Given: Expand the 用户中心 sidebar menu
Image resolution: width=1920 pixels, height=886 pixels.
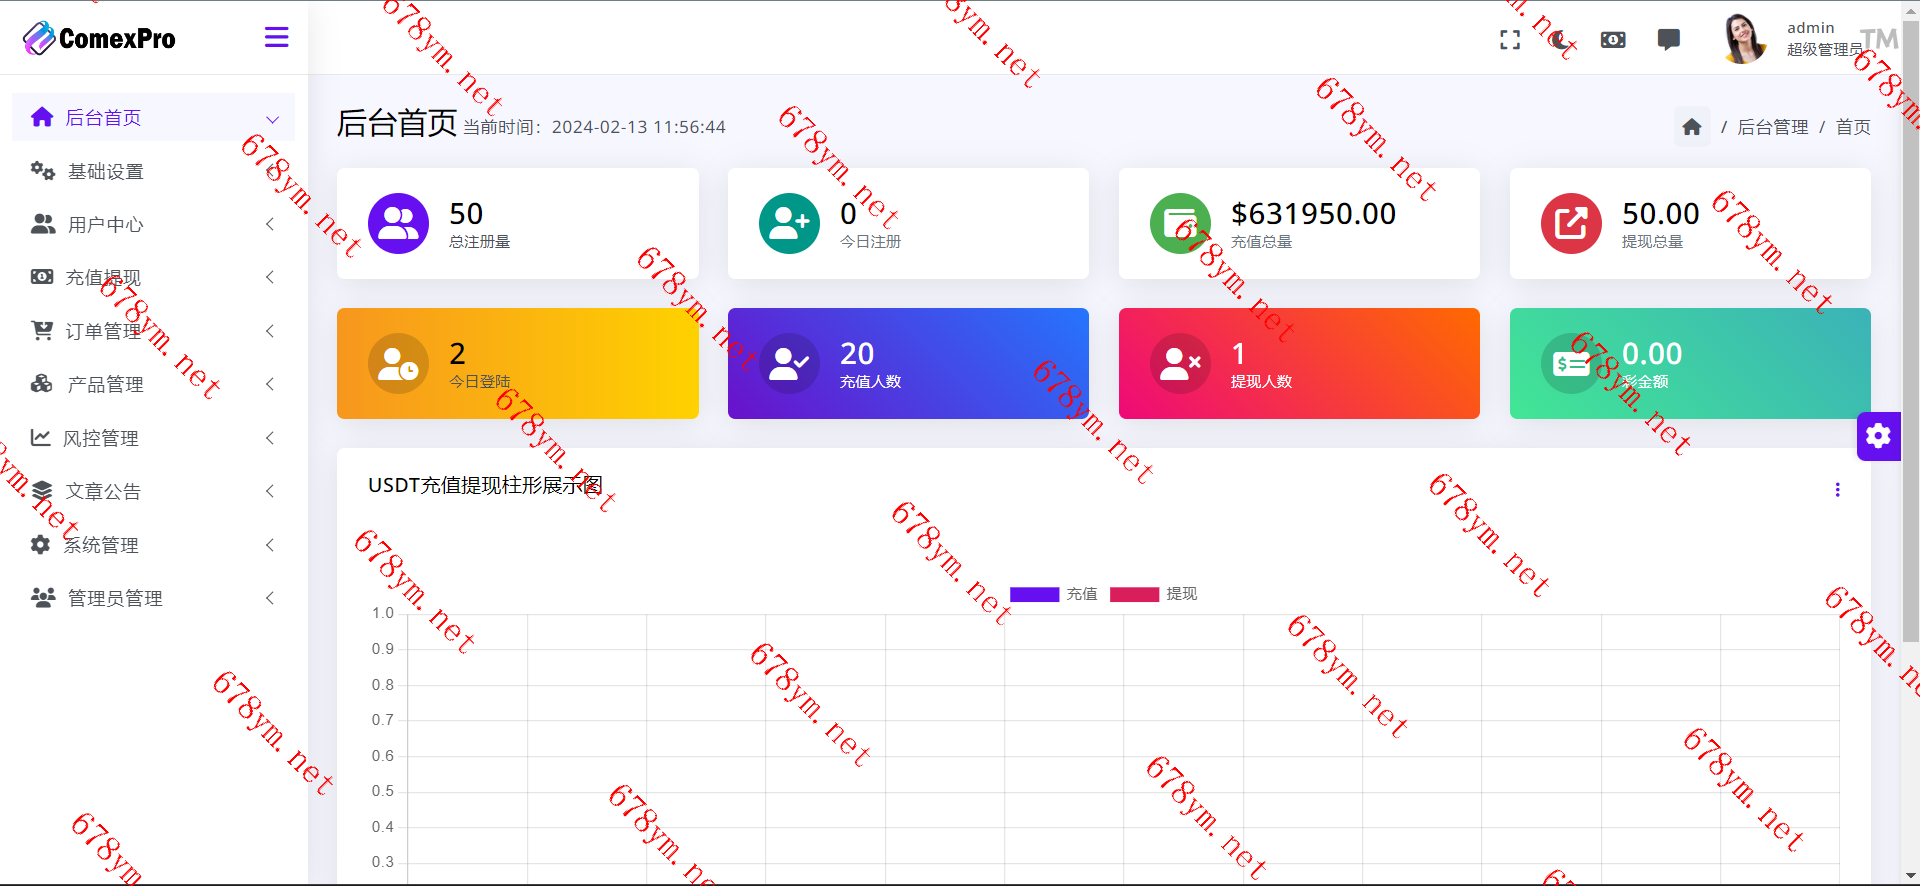Looking at the screenshot, I should [x=152, y=225].
